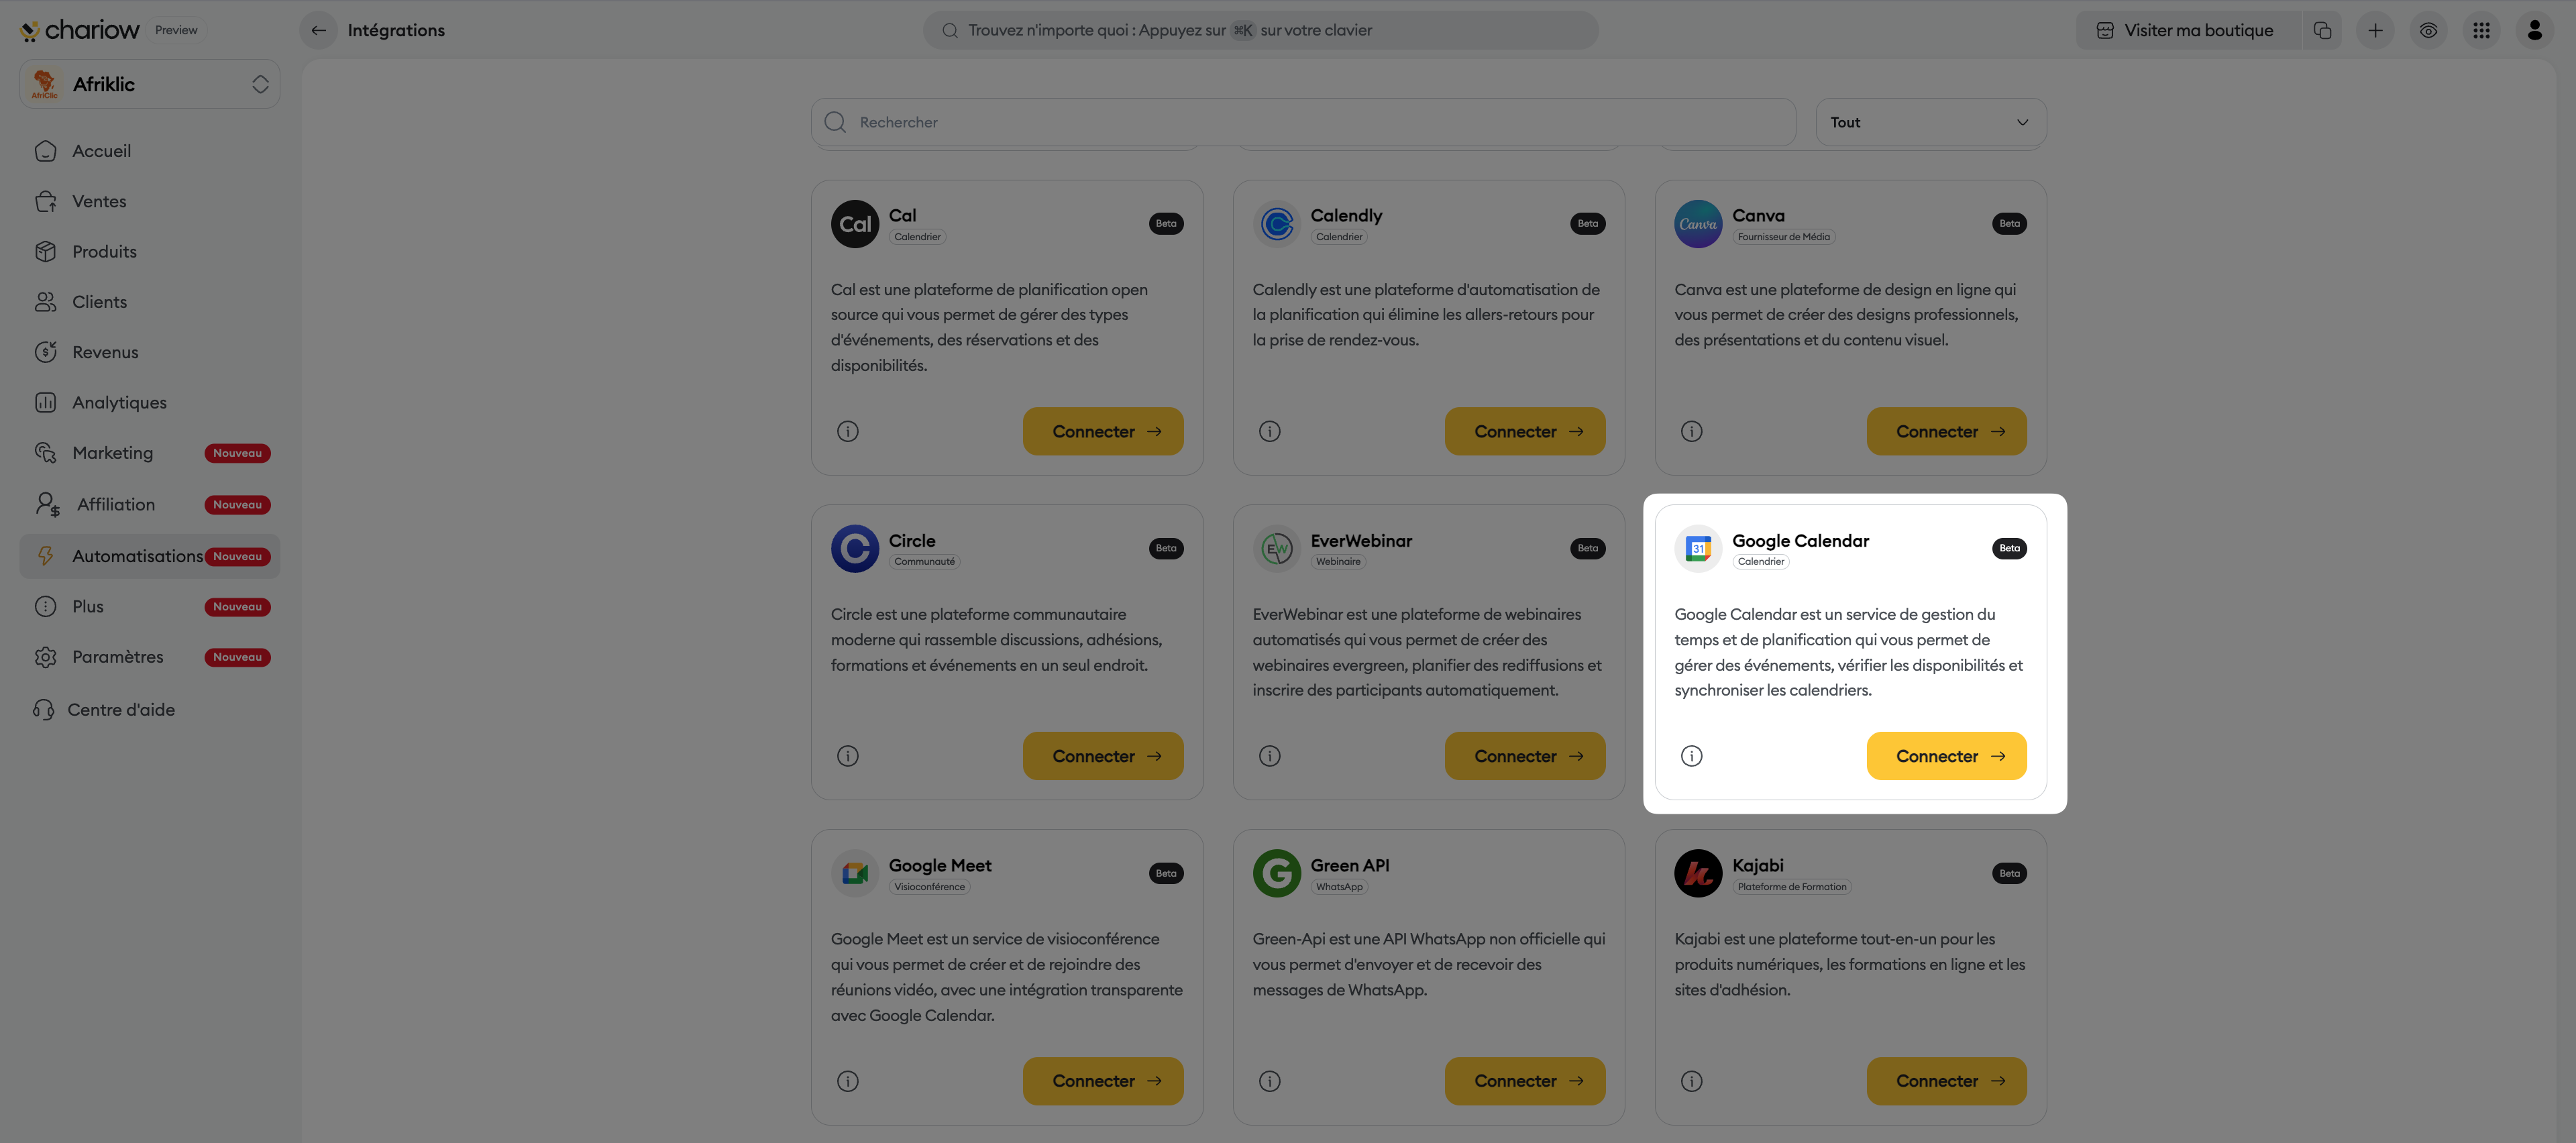
Task: Click the info icon on Google Calendar card
Action: [1691, 756]
